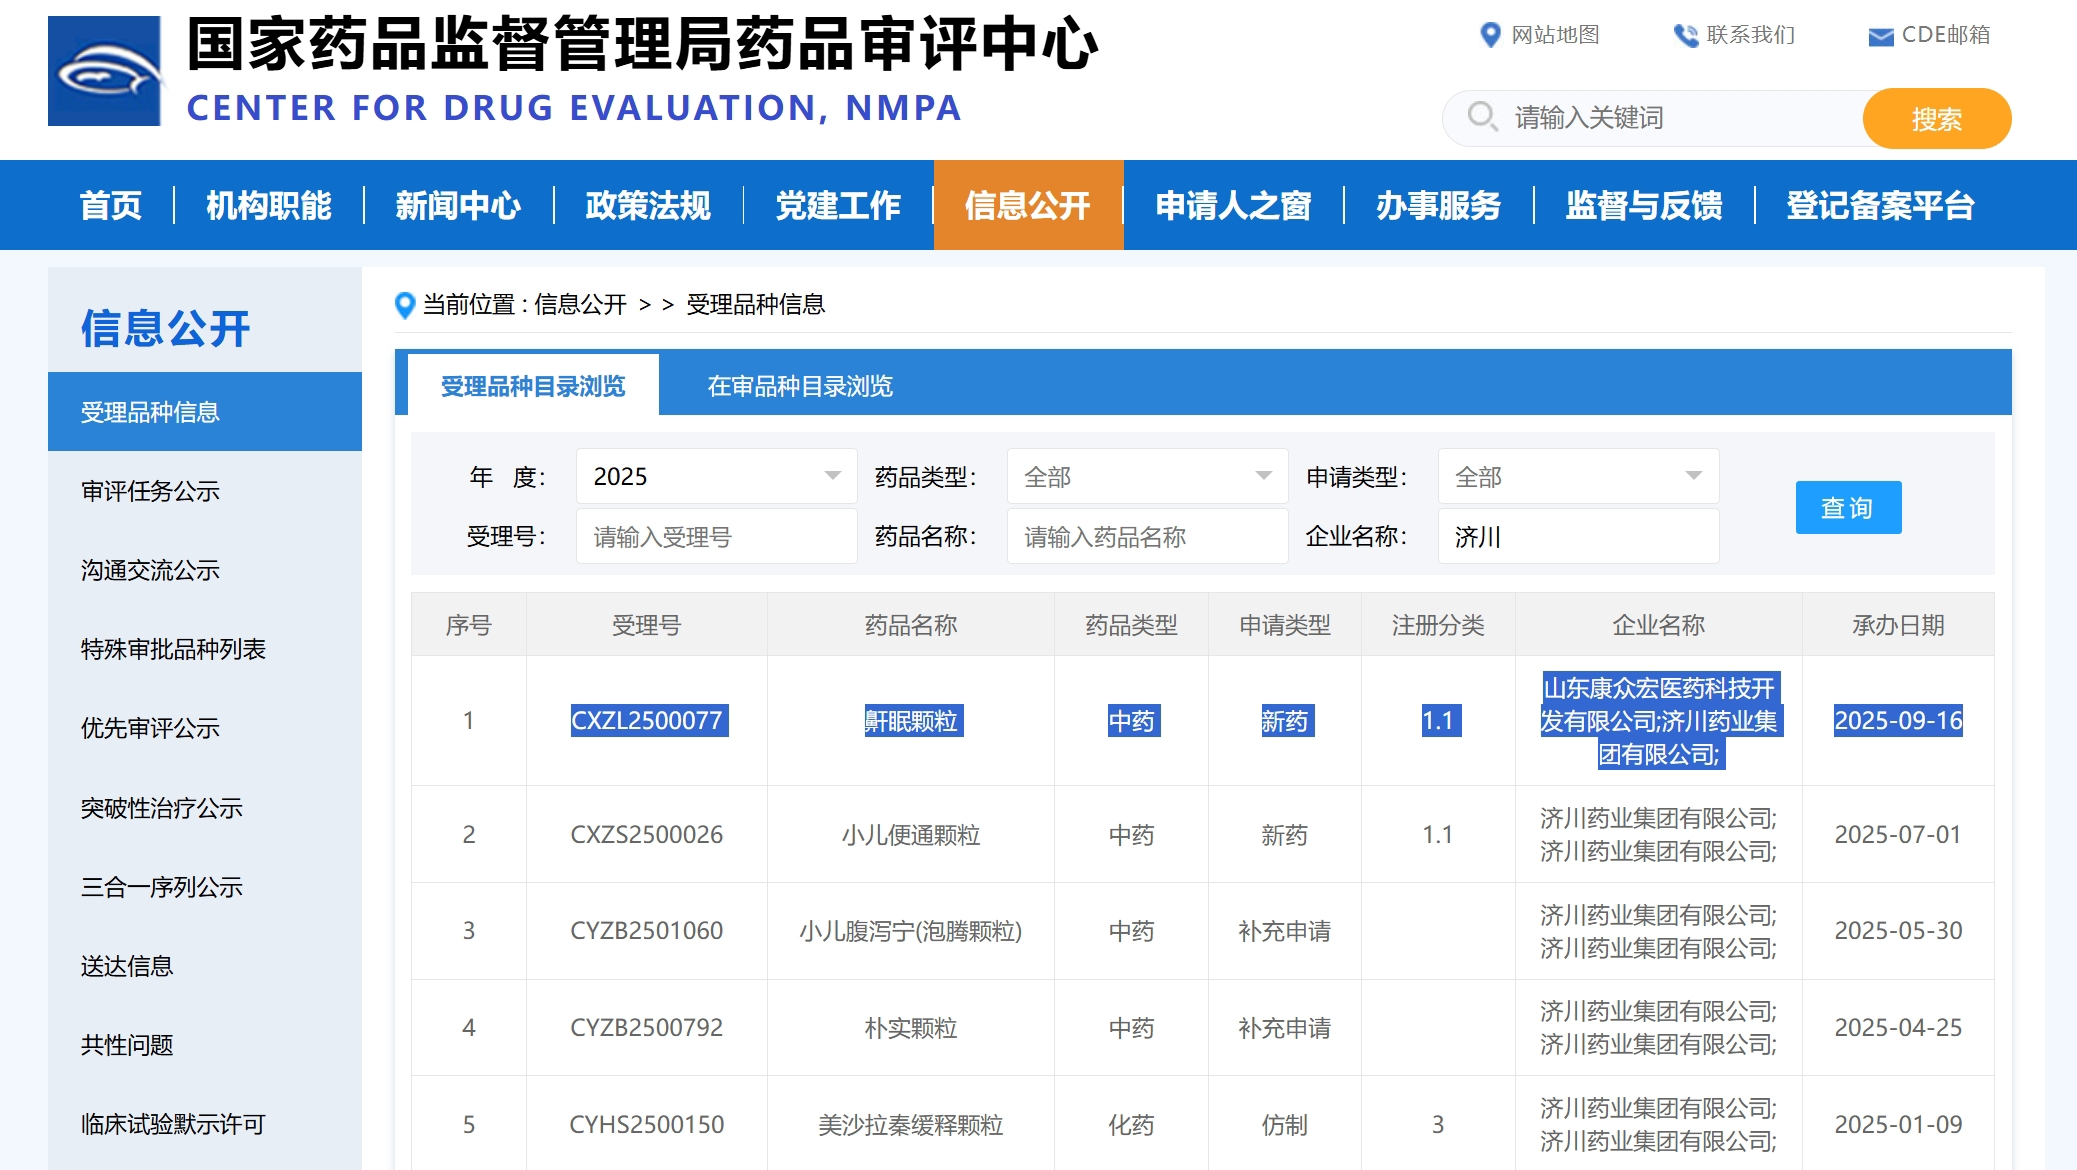Click acceptance number CXZL2500077
The width and height of the screenshot is (2077, 1170).
[647, 720]
